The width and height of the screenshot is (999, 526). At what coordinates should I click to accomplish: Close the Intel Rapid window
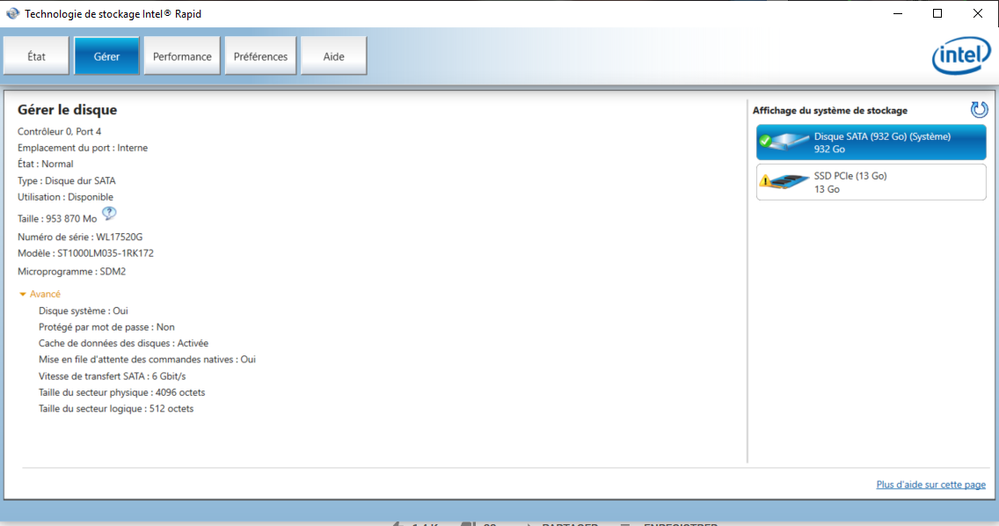978,13
